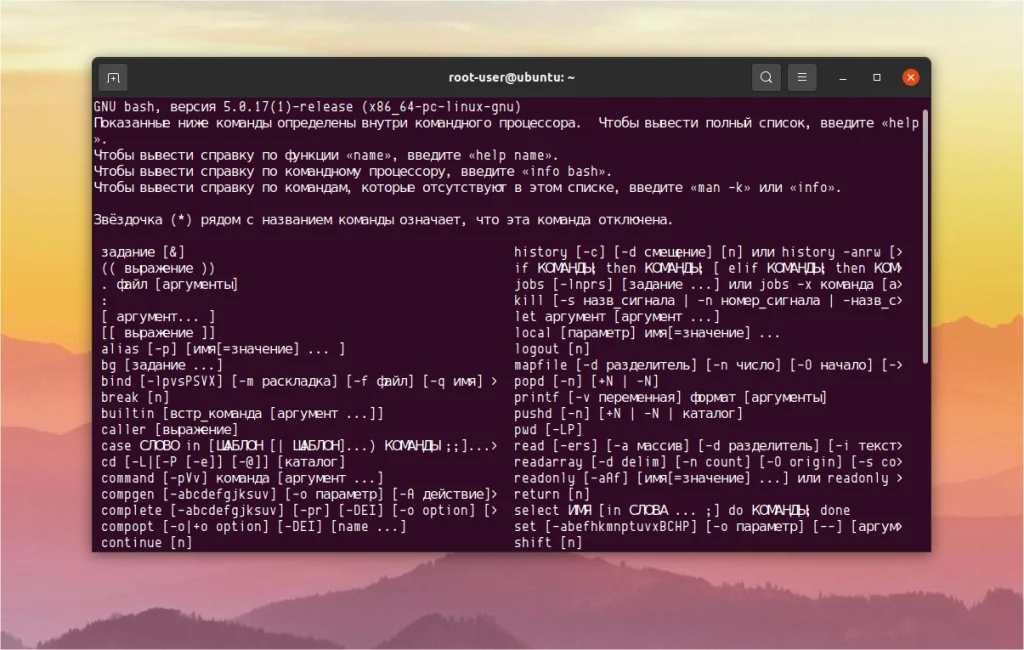Click the GNU bash version line
1024x650 pixels.
click(x=310, y=107)
